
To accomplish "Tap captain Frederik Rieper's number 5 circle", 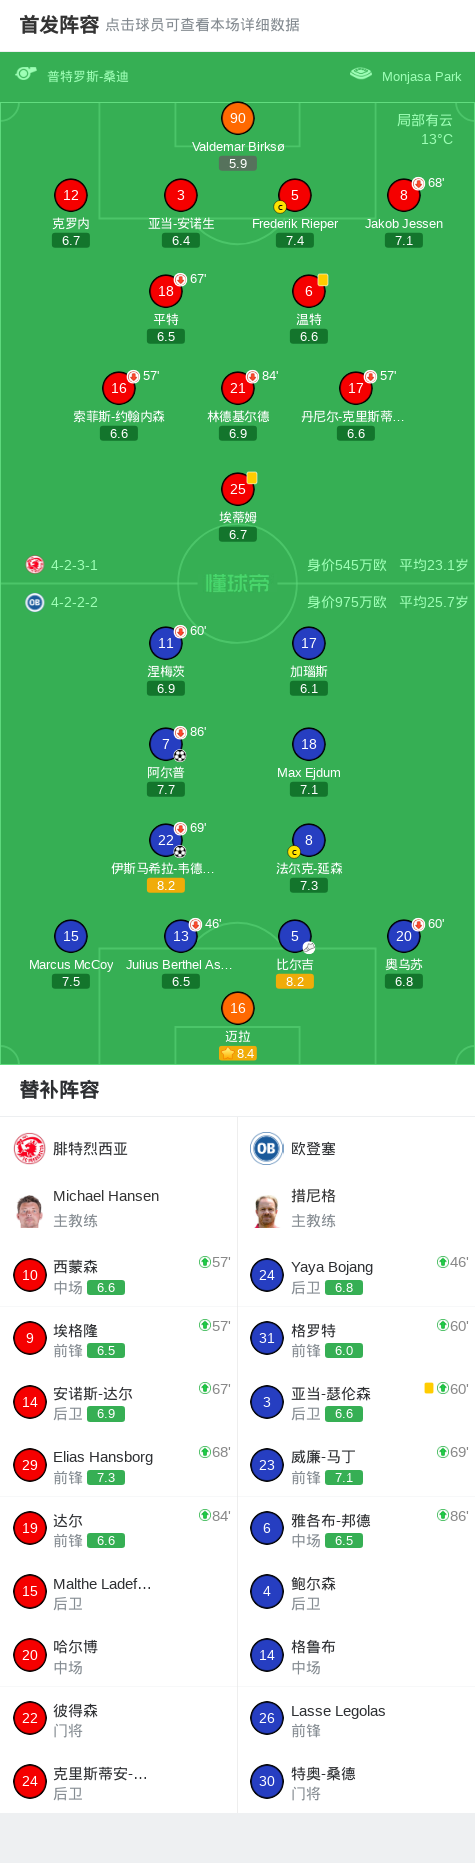I will 295,195.
